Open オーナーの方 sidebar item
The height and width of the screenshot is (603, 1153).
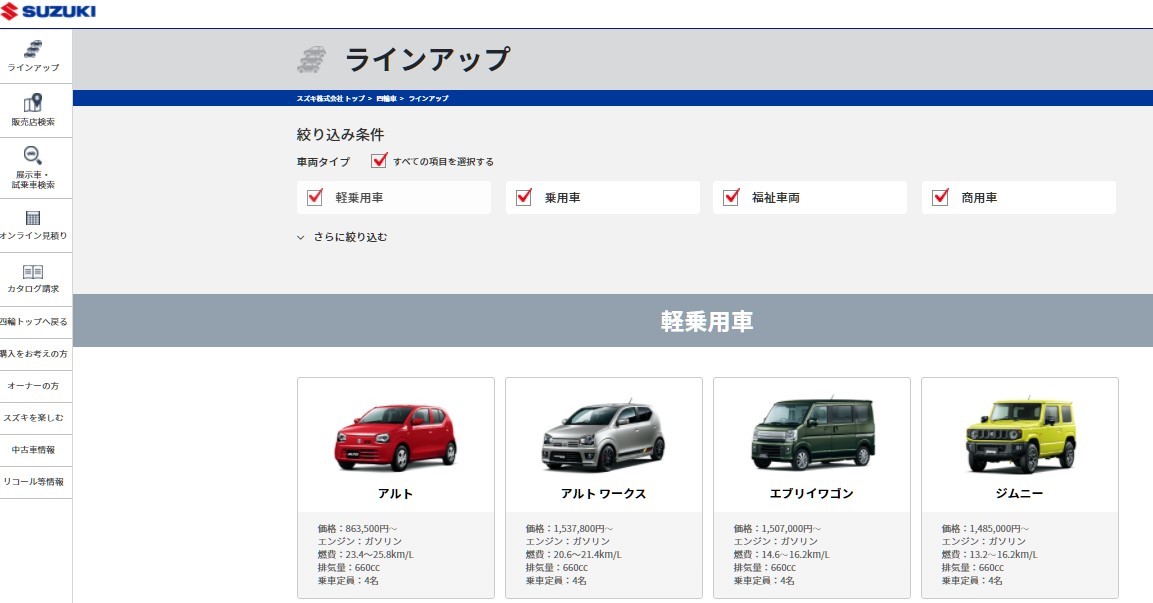(x=34, y=386)
